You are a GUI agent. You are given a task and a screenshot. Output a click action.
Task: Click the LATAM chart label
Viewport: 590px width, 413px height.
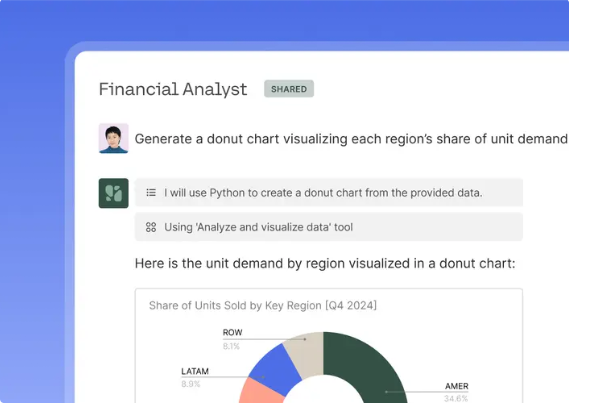click(x=195, y=371)
